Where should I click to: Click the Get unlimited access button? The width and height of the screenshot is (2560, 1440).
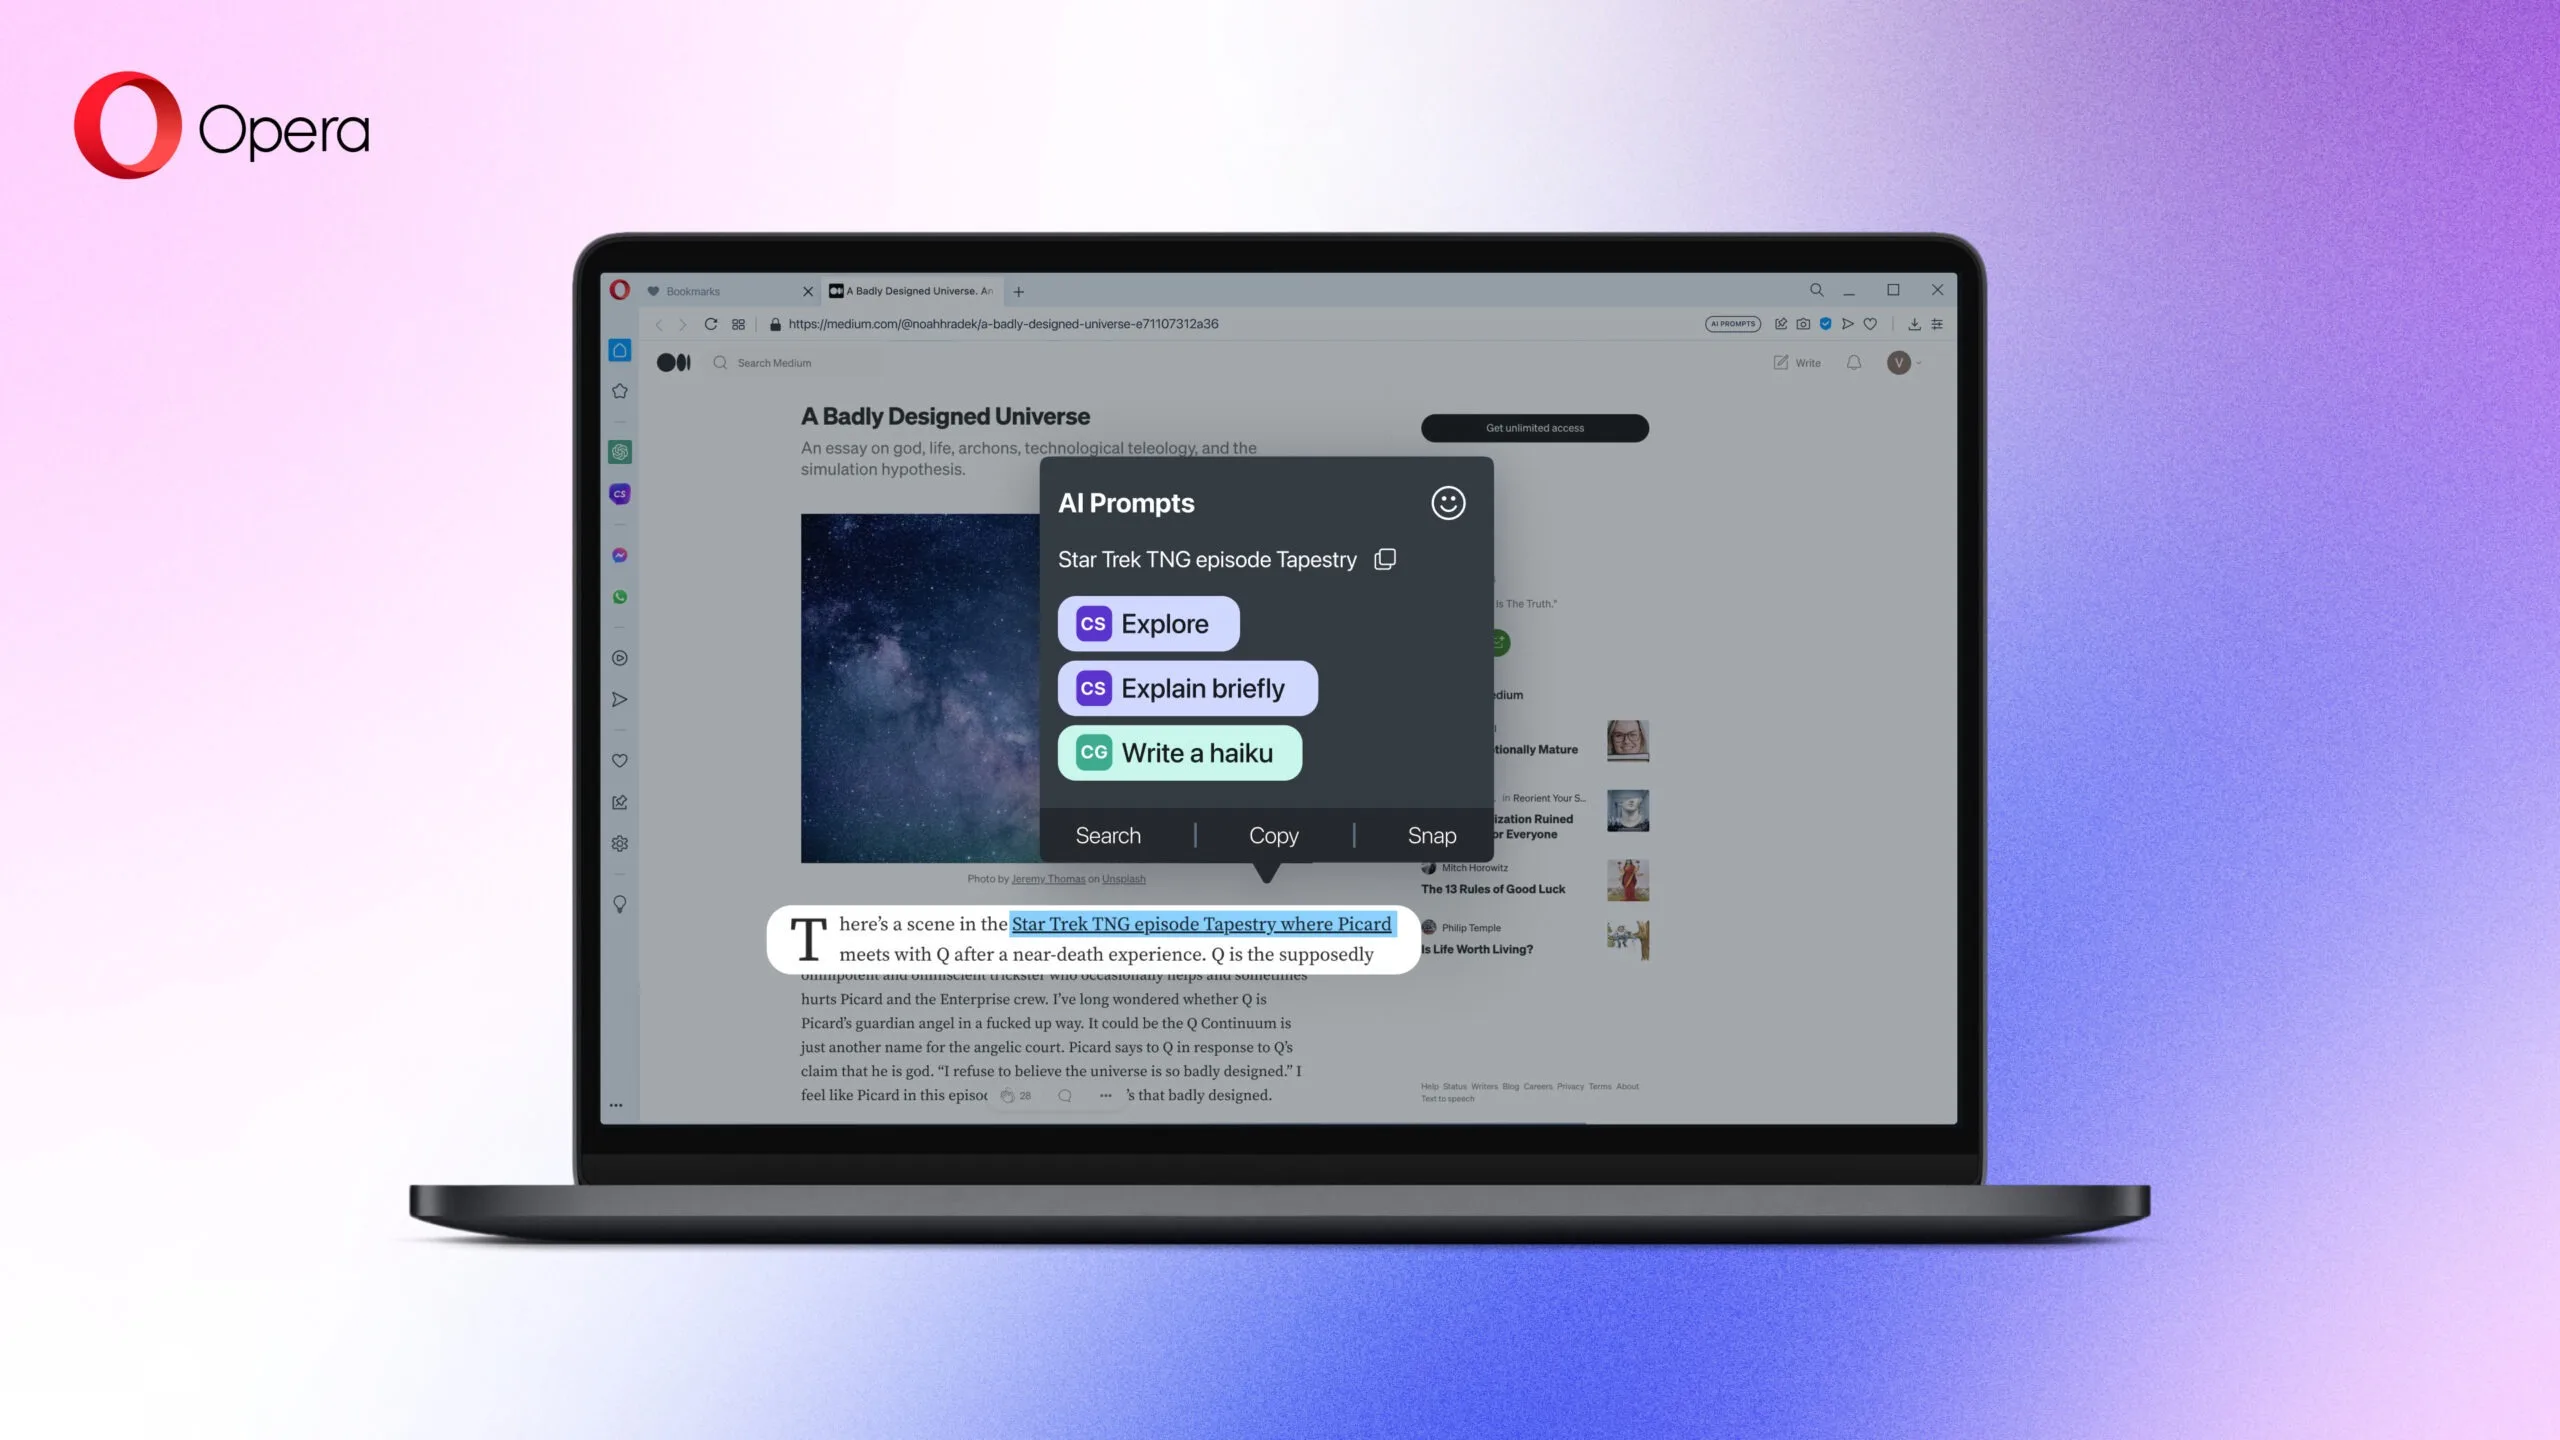click(x=1533, y=427)
